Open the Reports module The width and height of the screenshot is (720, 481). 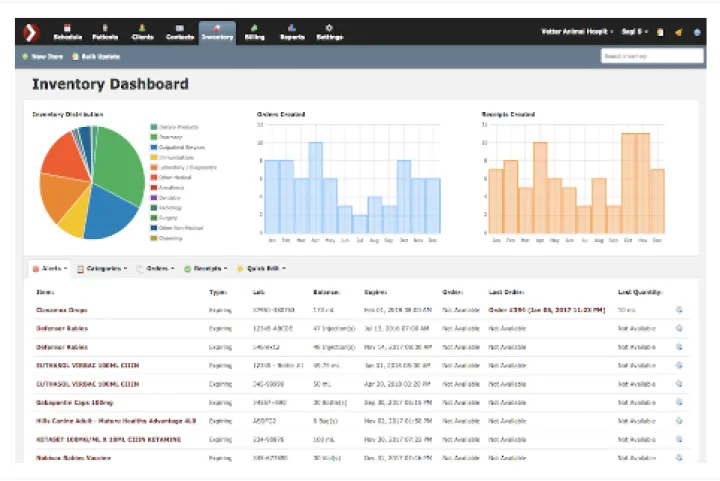click(x=292, y=32)
